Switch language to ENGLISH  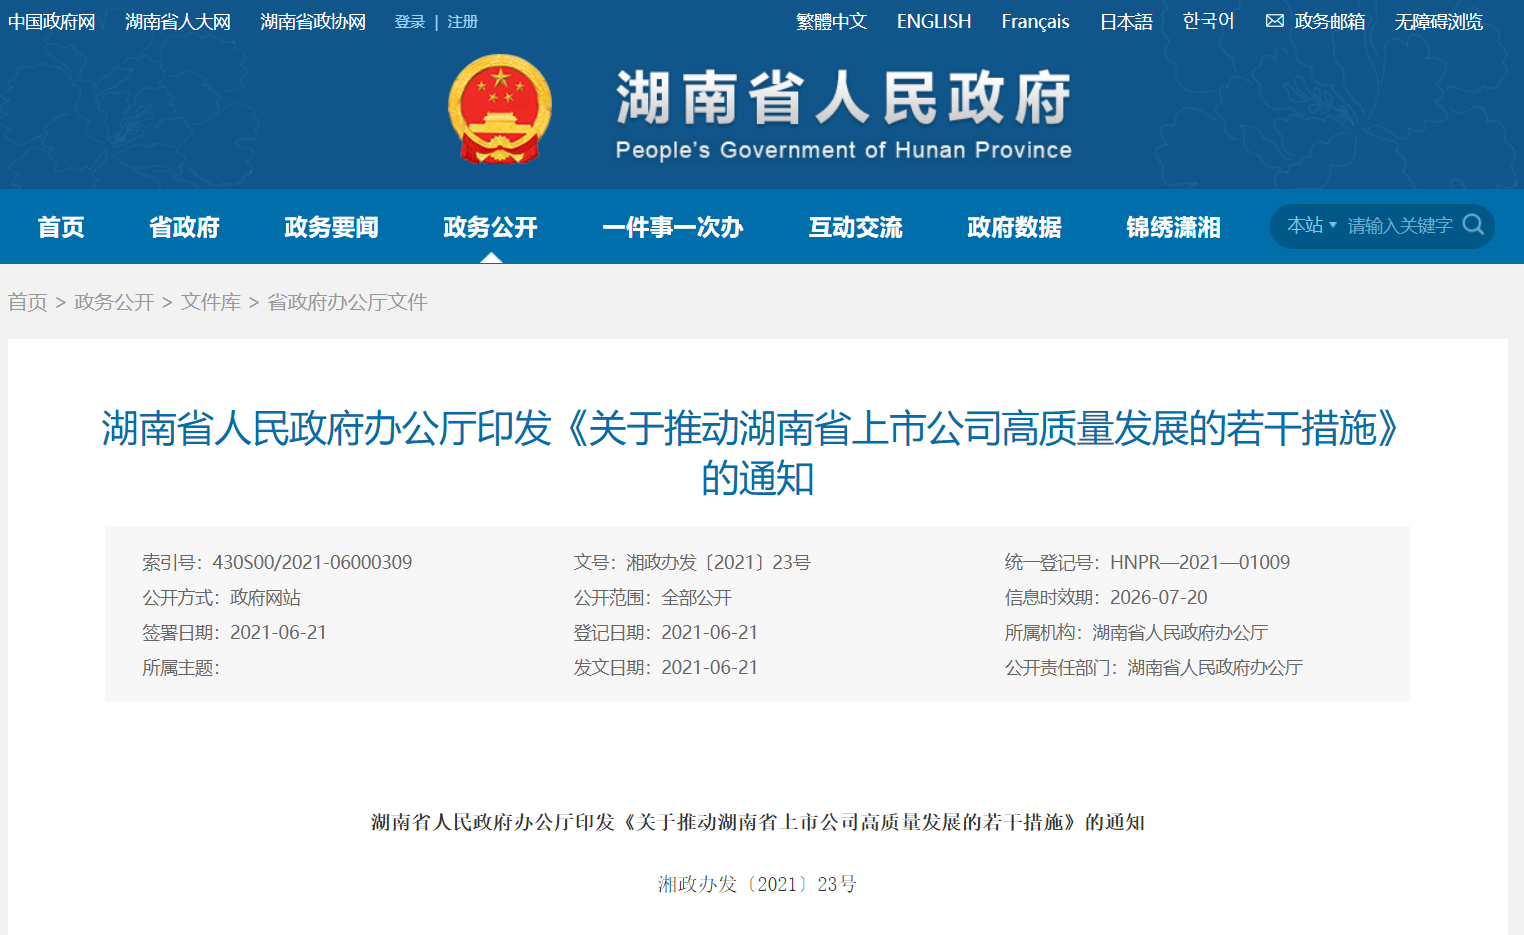point(933,21)
